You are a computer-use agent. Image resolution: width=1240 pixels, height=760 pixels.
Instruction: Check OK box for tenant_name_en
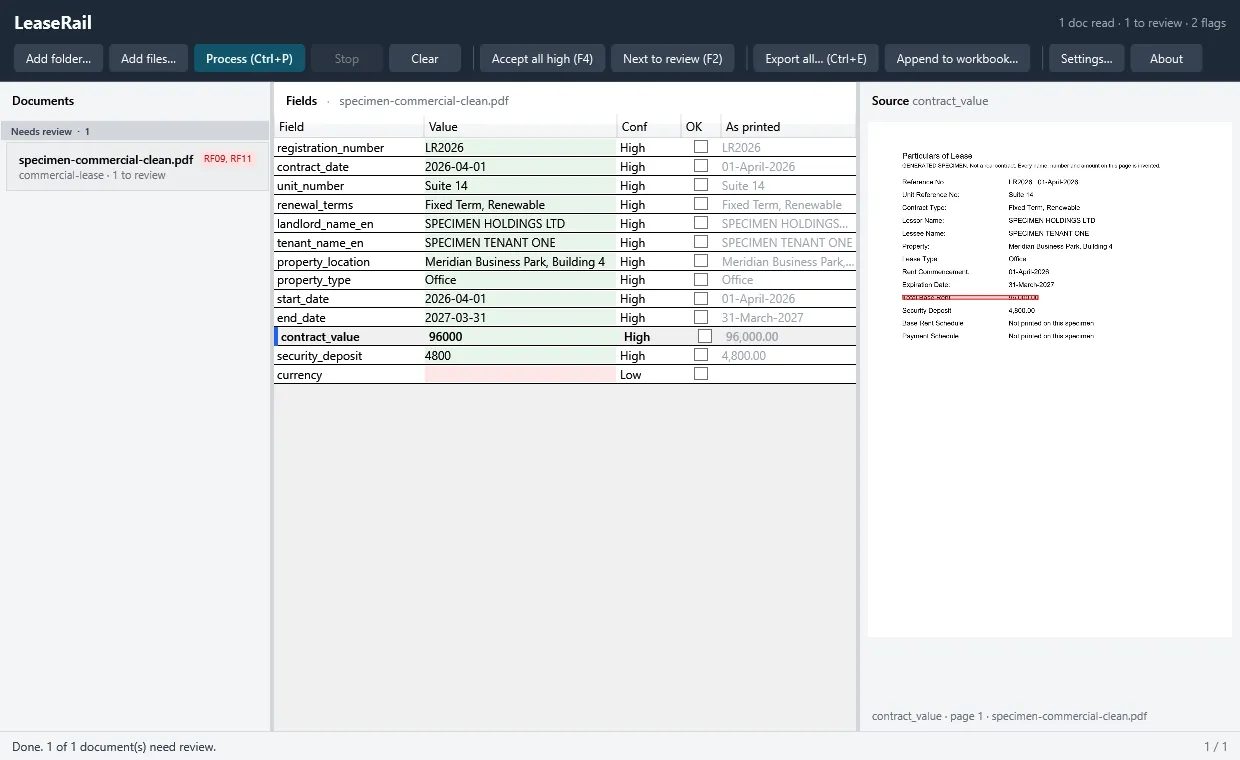point(701,242)
